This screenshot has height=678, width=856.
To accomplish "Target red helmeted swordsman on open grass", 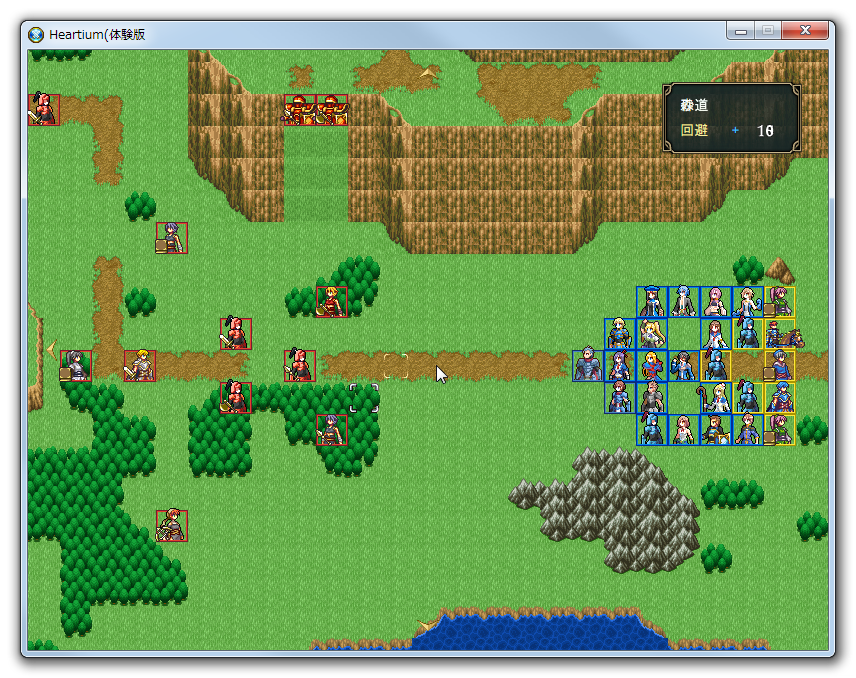I will click(236, 334).
